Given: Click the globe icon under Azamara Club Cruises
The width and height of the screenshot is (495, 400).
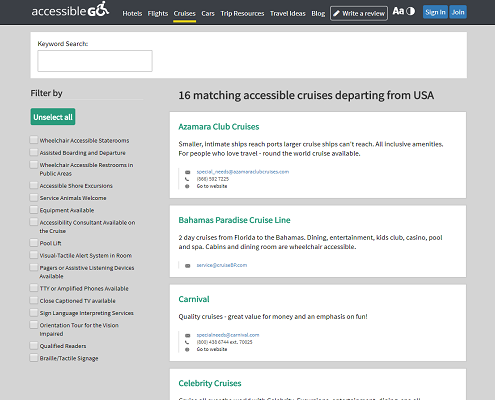Looking at the screenshot, I should [187, 186].
